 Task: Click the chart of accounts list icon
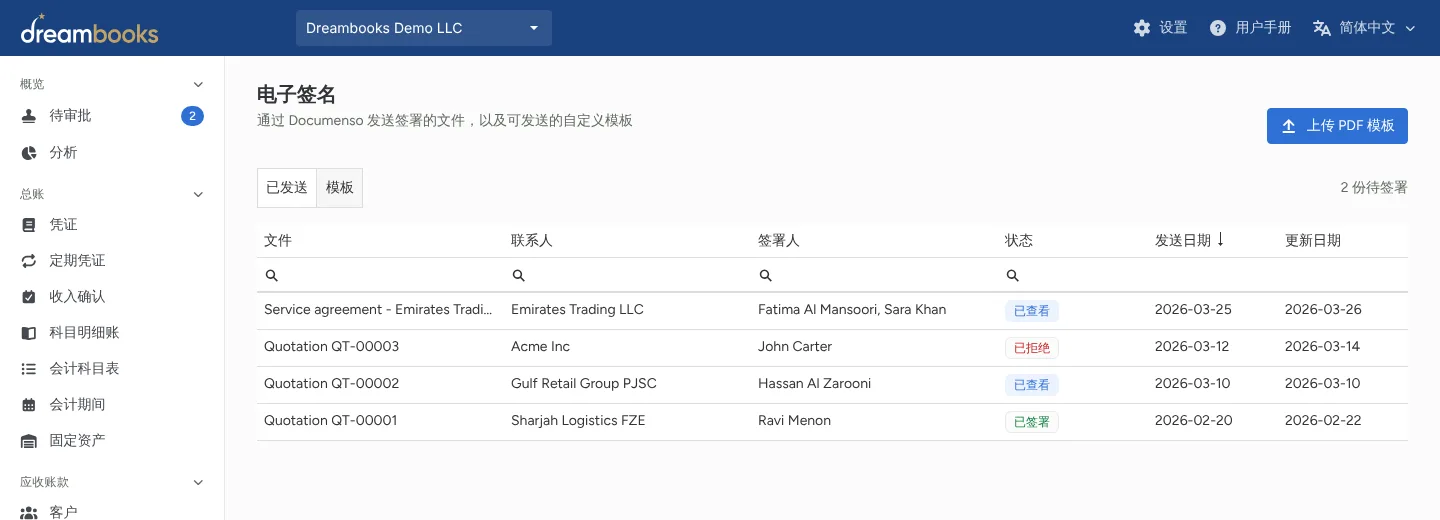29,369
